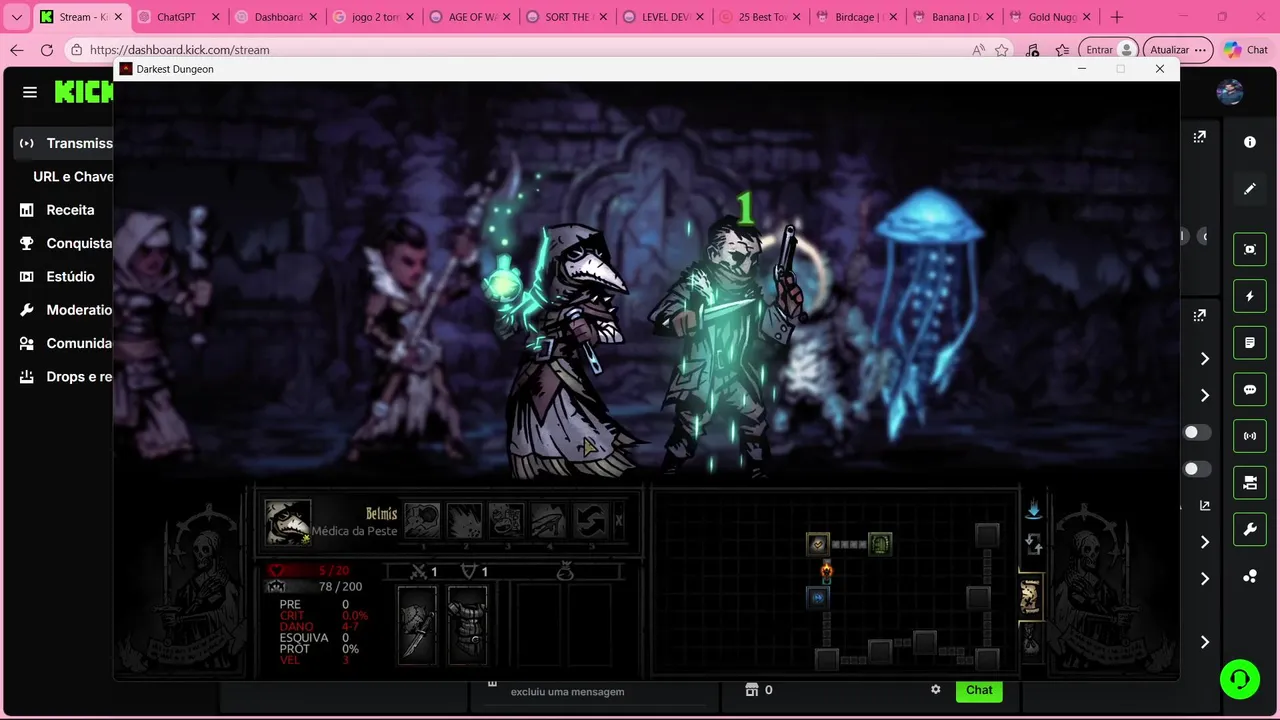The height and width of the screenshot is (720, 1280).
Task: Click the green curio room map node
Action: coord(880,544)
